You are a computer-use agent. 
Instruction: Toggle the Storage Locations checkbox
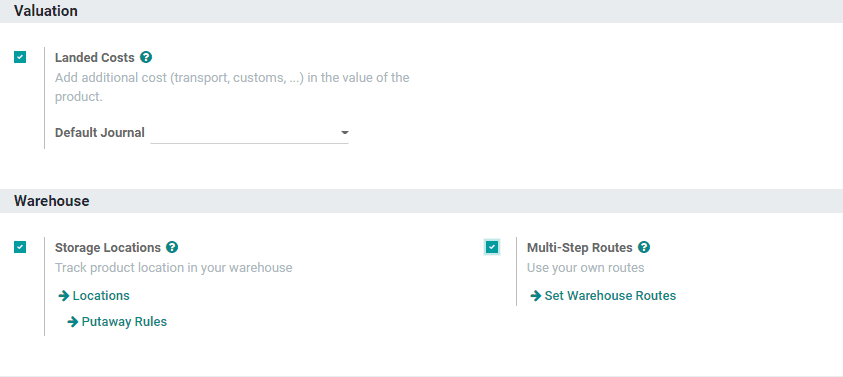coord(20,247)
